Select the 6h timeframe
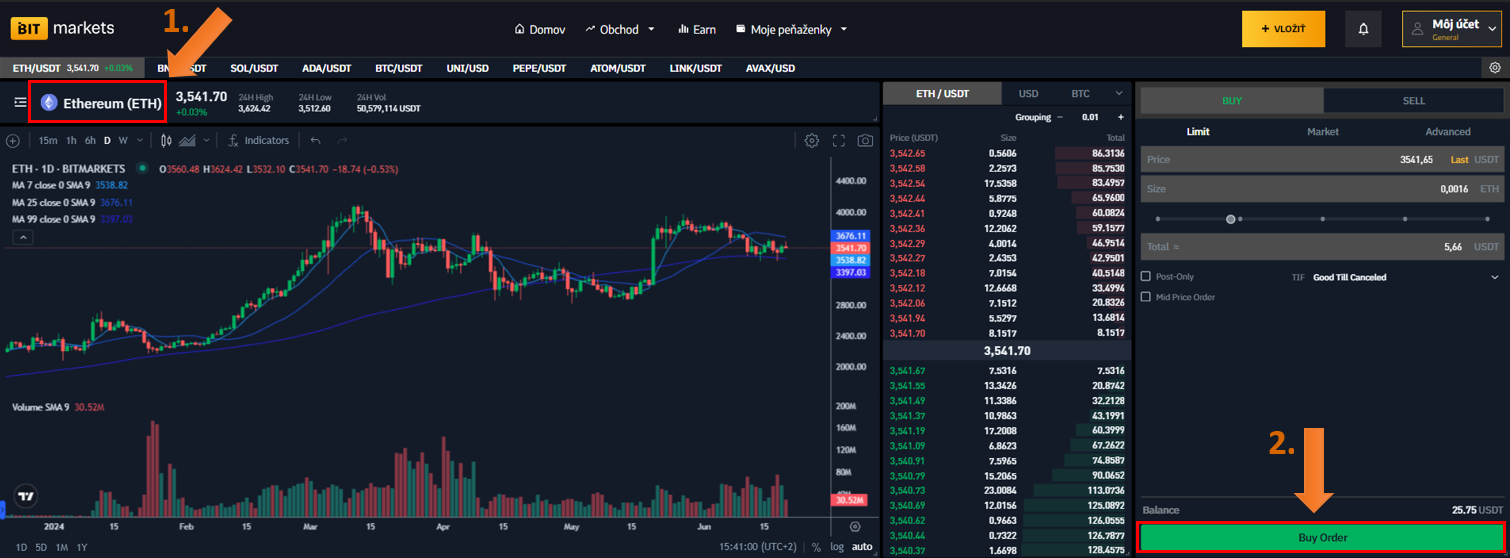The image size is (1510, 558). [90, 141]
